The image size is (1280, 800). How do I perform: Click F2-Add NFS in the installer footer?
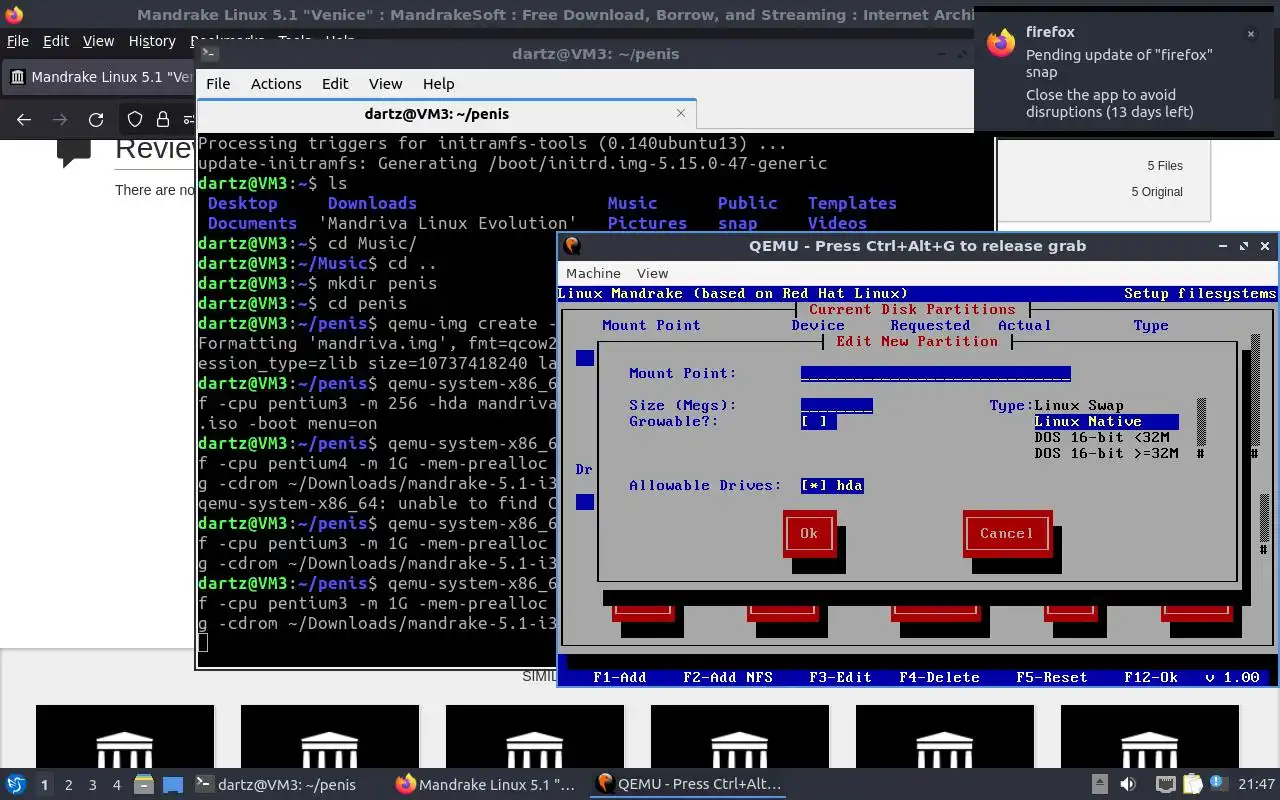(x=728, y=677)
